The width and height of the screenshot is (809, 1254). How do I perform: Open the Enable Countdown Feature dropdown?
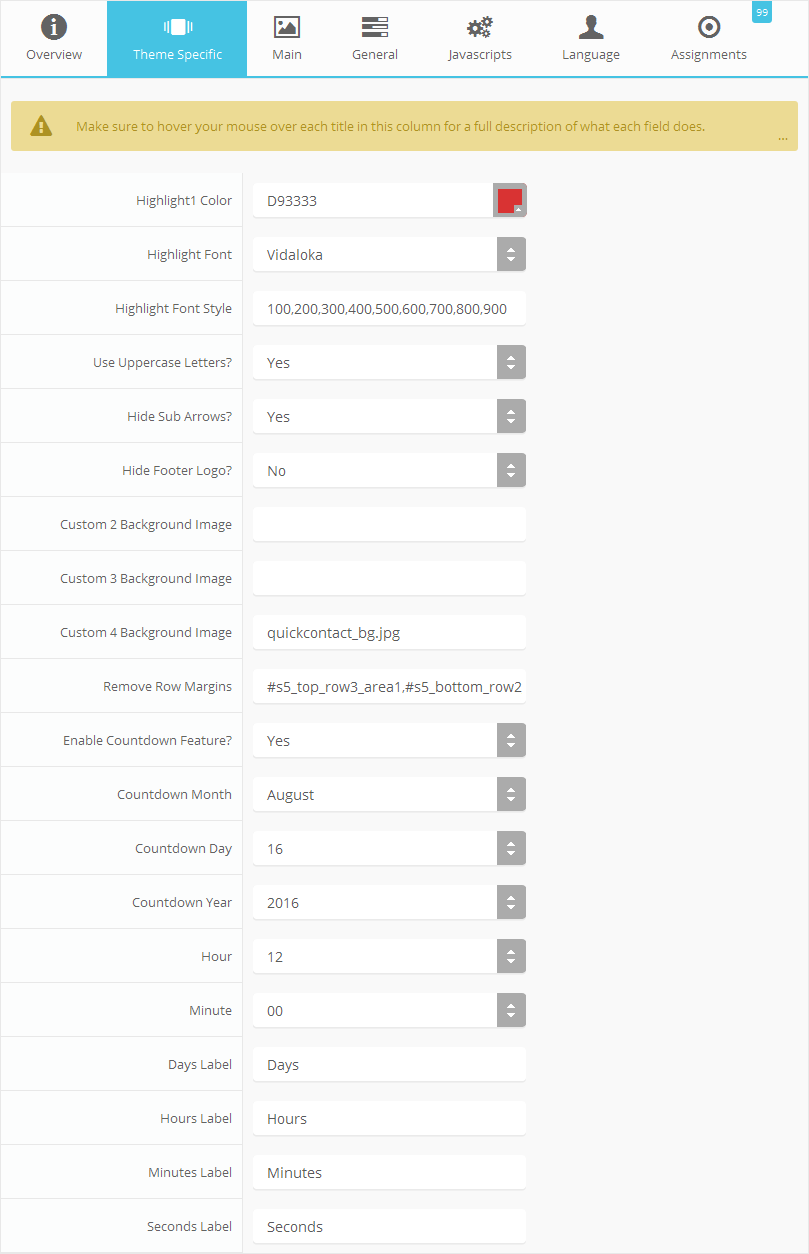coord(389,740)
